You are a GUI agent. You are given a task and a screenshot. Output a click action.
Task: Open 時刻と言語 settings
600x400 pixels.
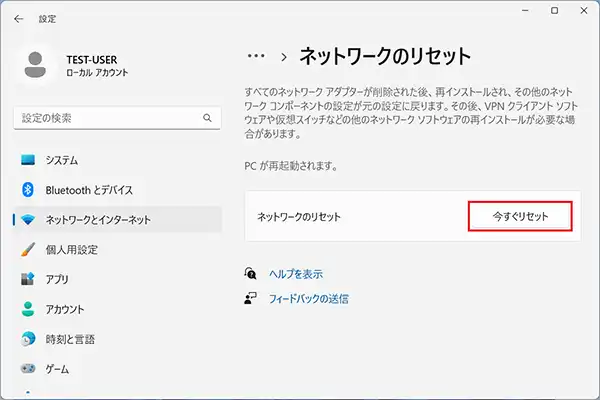[117, 339]
